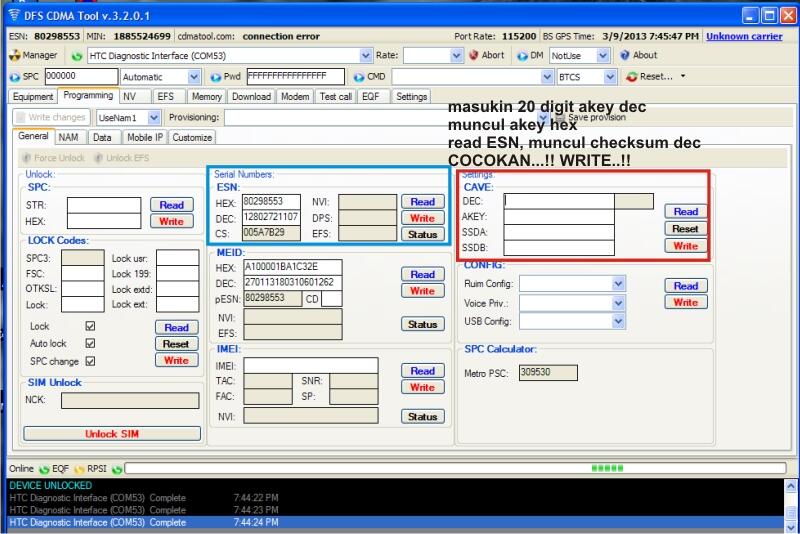This screenshot has width=800, height=534.
Task: Click the Pwd send icon
Action: pos(216,77)
